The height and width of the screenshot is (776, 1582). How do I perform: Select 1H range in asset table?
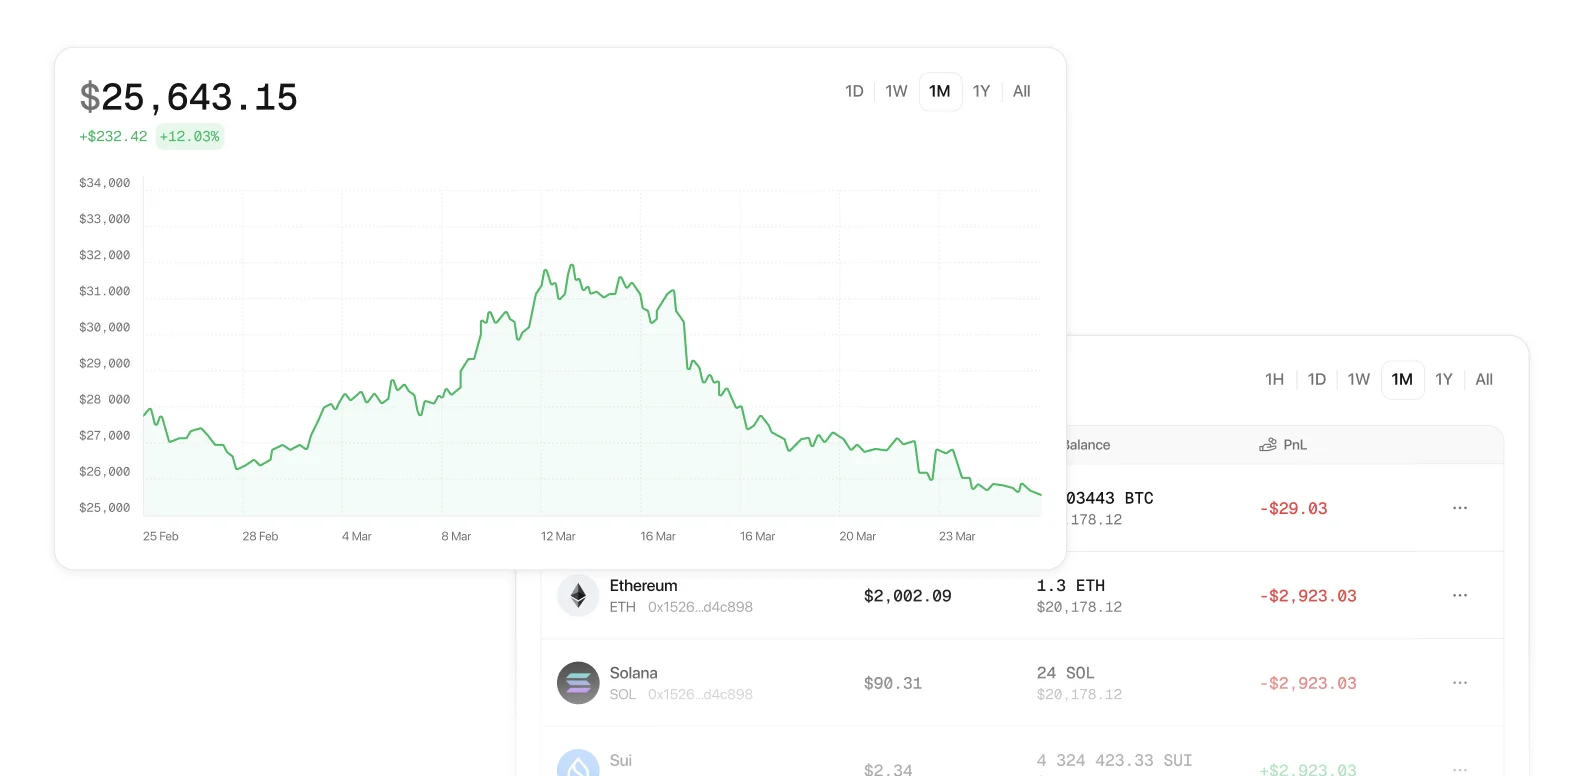tap(1274, 379)
